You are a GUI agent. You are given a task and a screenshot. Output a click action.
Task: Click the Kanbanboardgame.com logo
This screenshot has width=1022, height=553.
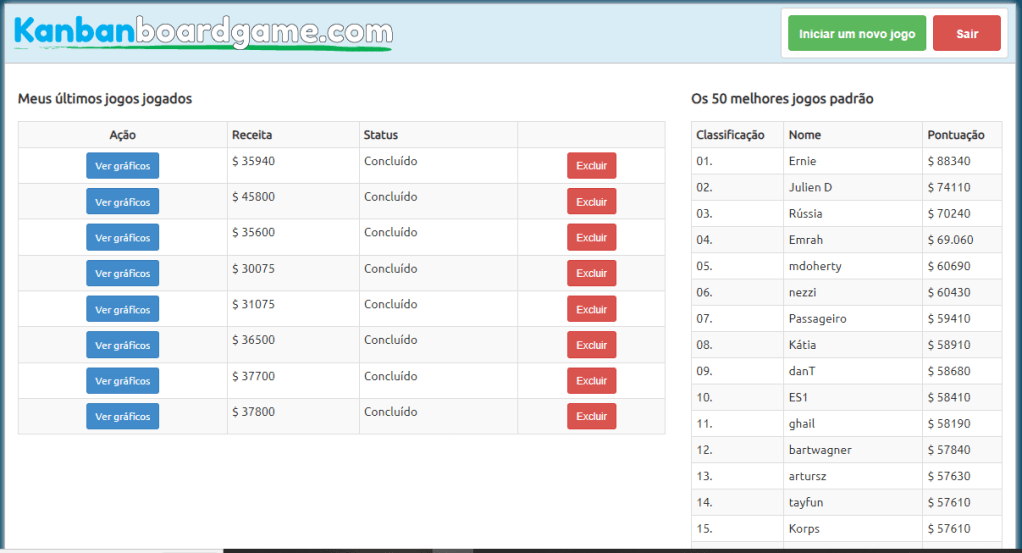(203, 32)
